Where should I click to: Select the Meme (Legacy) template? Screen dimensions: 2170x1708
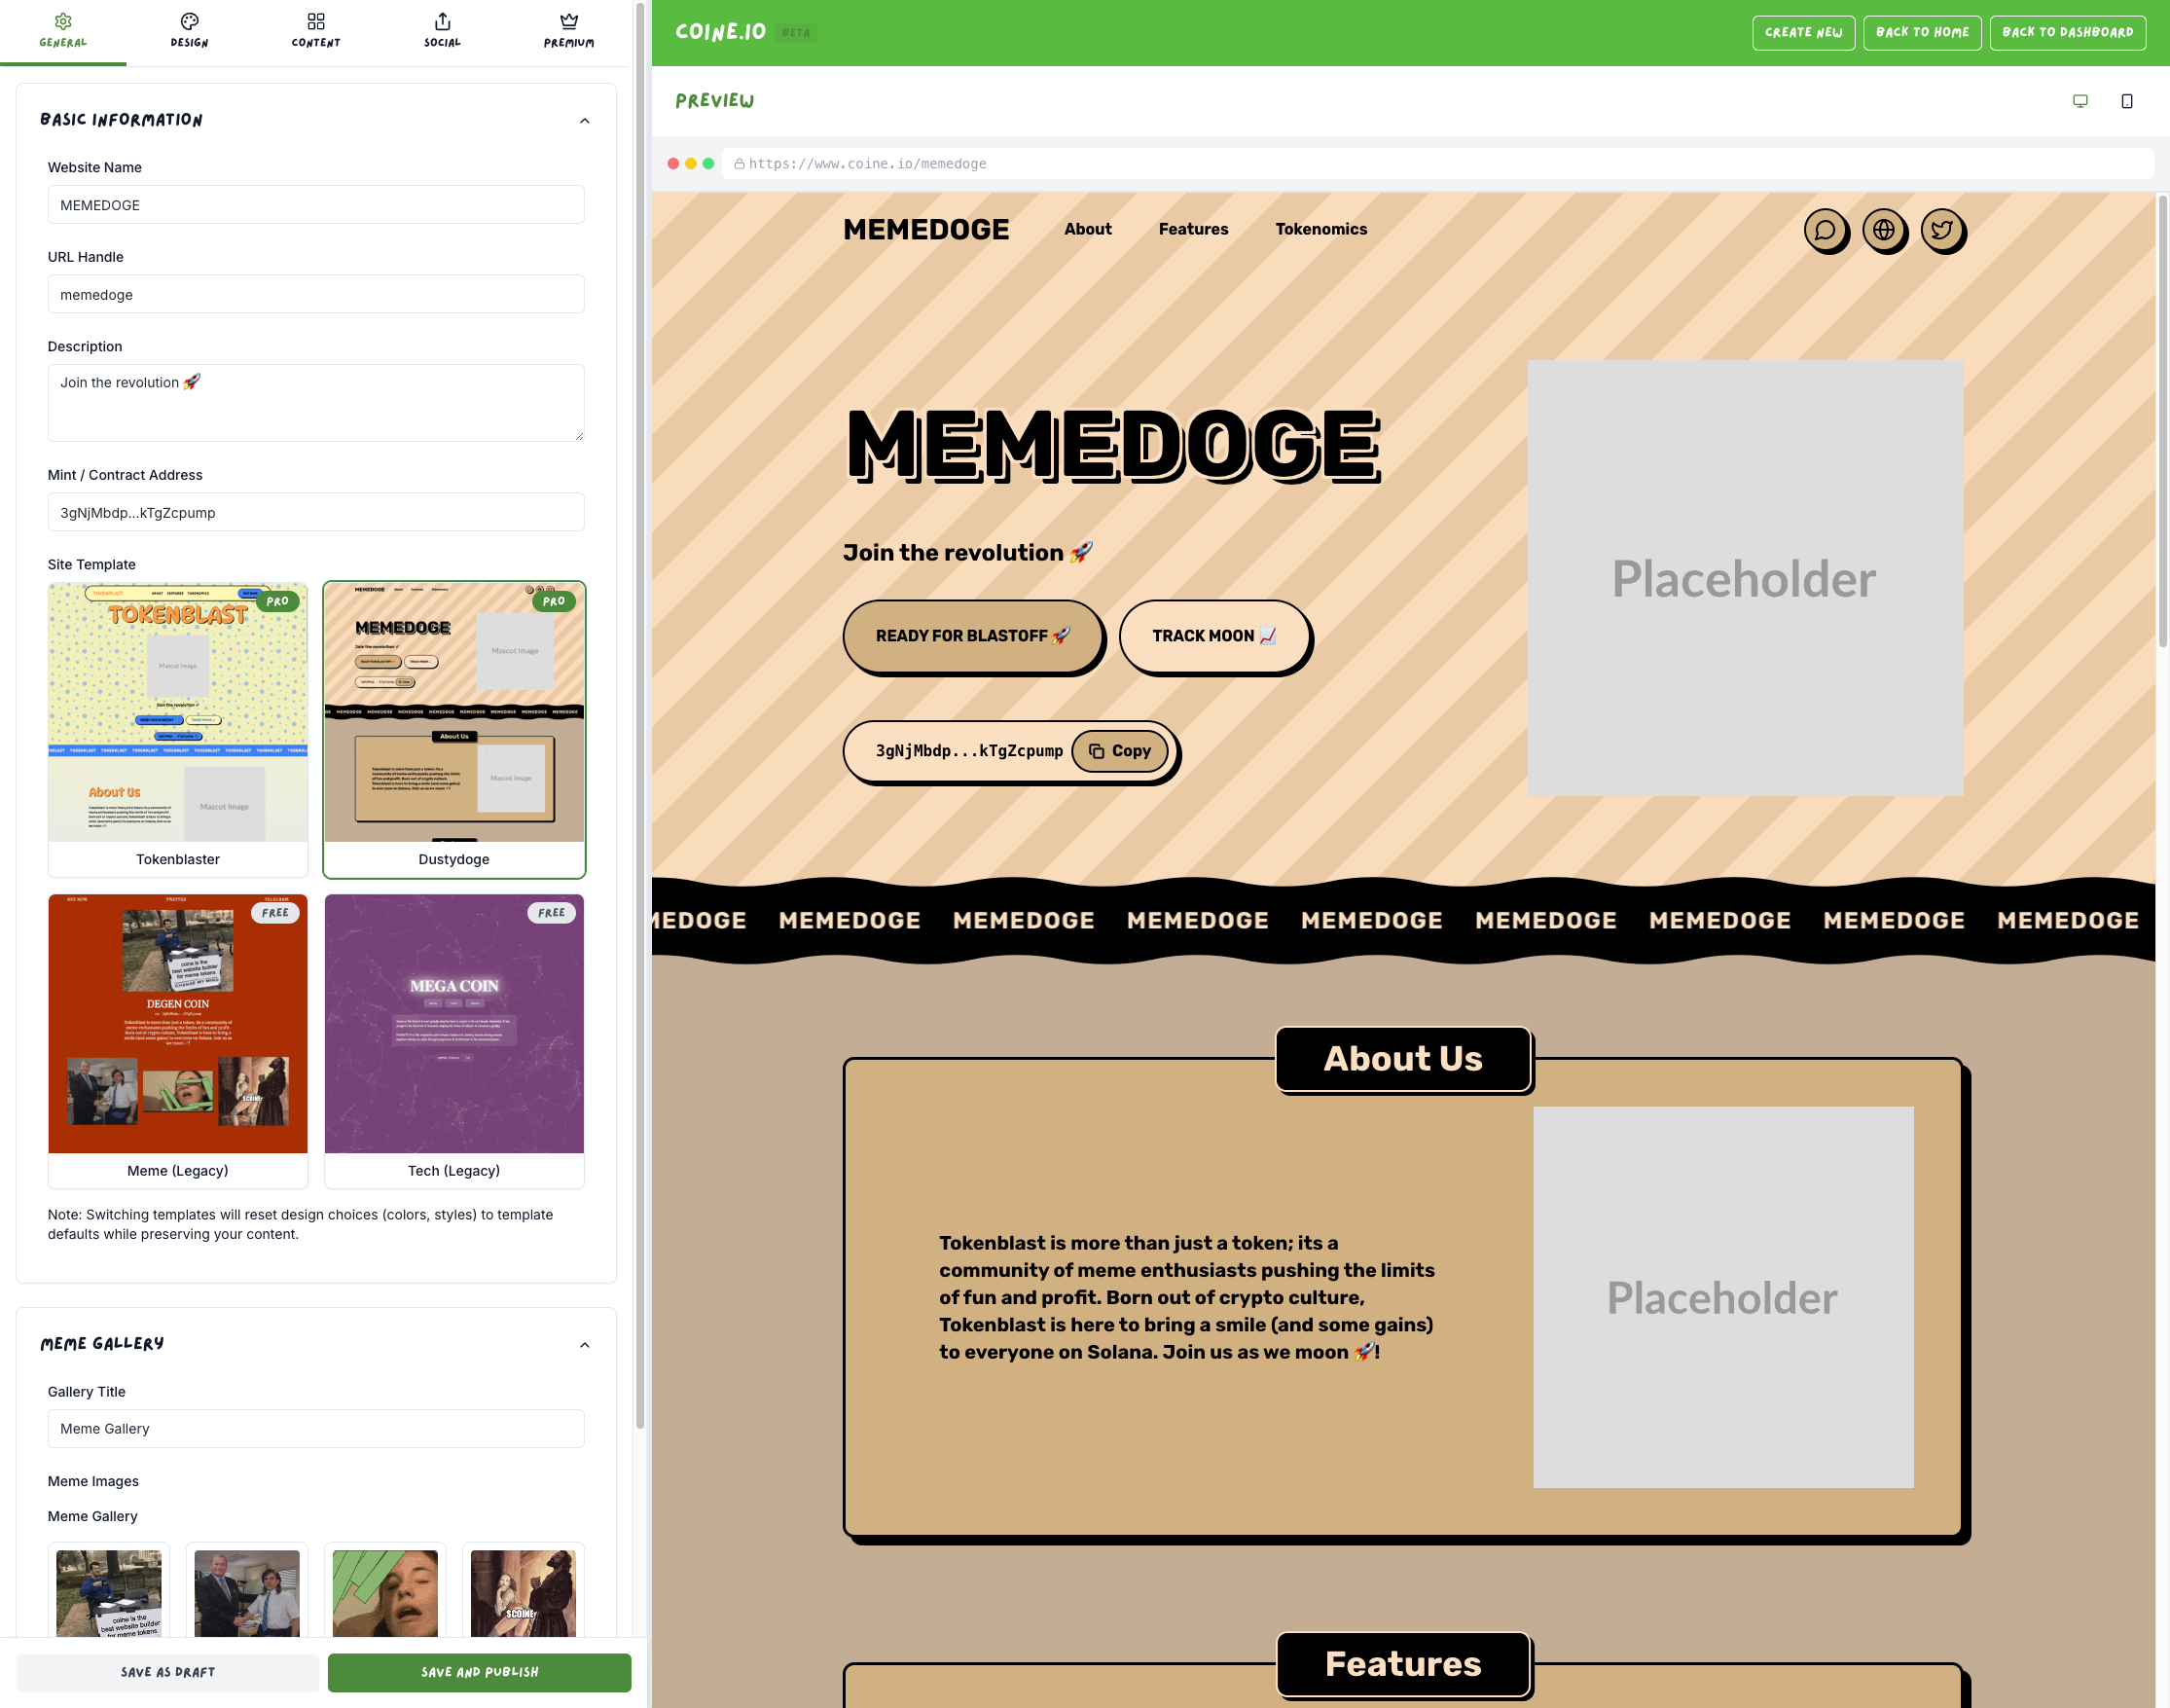(178, 1040)
